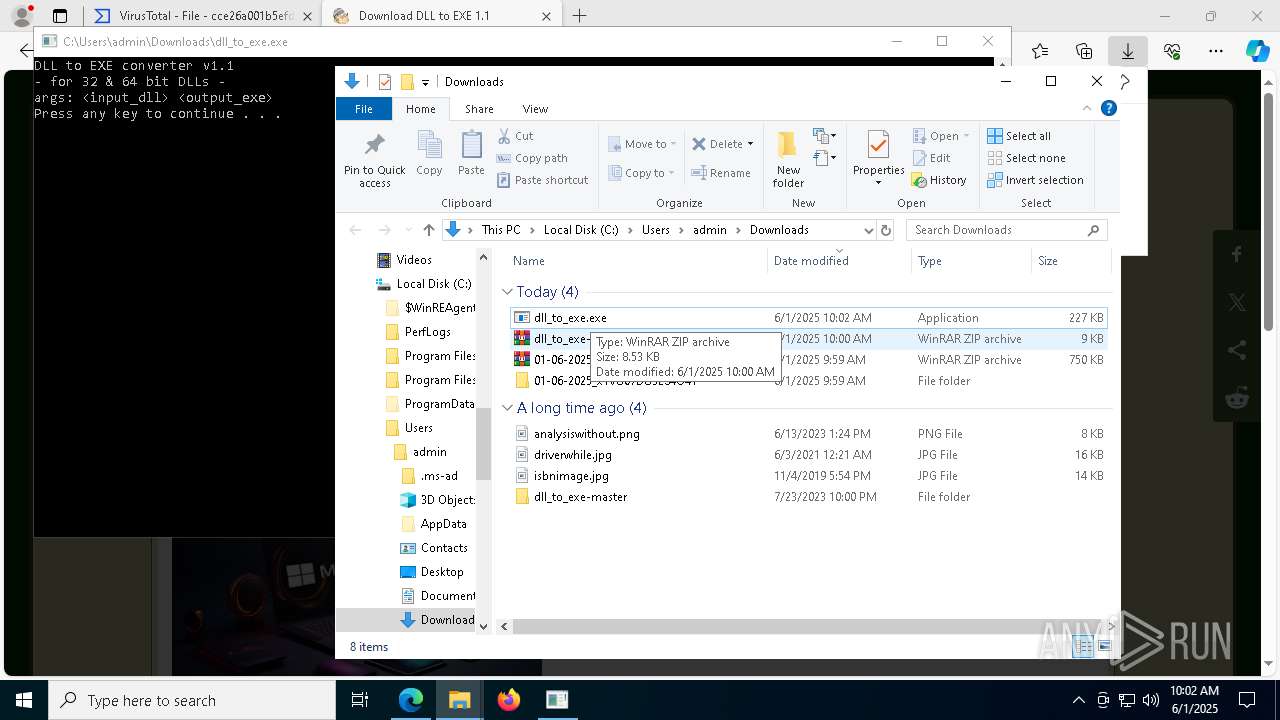Open Firefox from the taskbar
This screenshot has height=720, width=1280.
(x=509, y=700)
